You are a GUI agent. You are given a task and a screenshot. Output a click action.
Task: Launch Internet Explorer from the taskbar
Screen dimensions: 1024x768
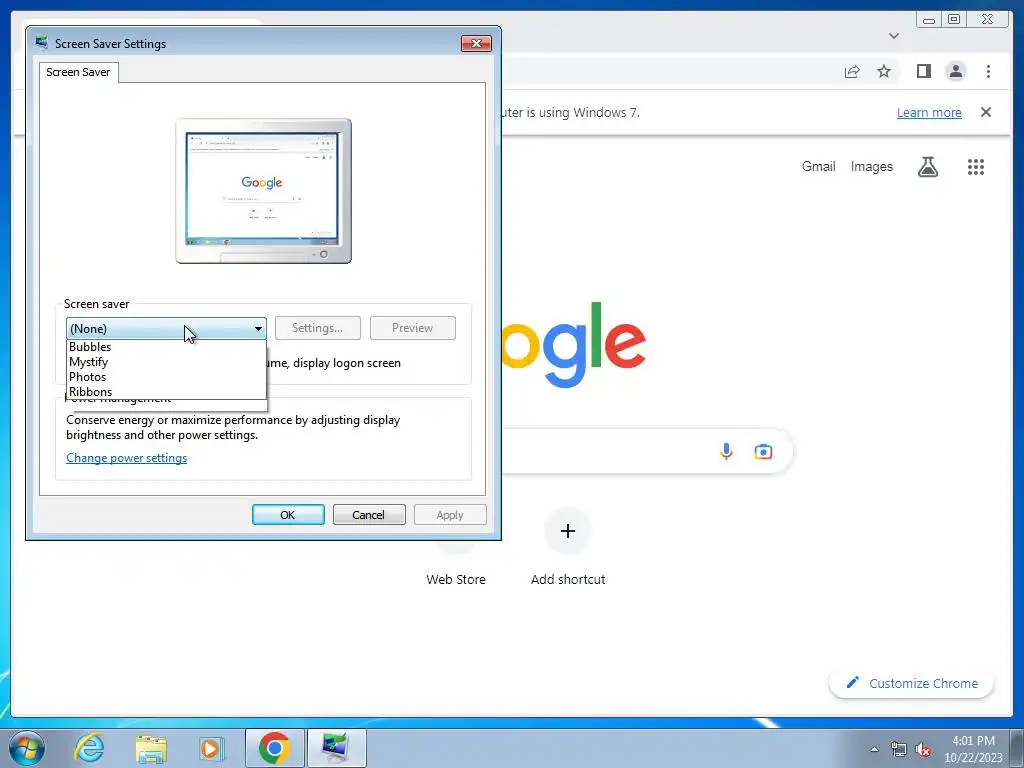[x=89, y=748]
